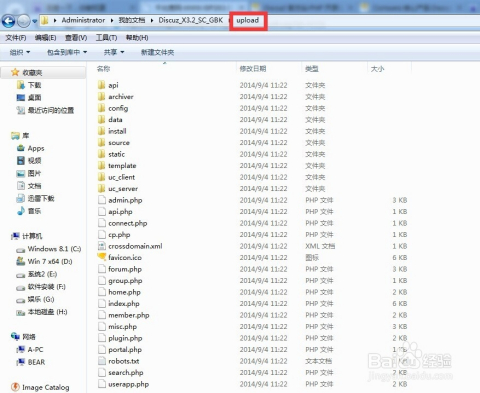The width and height of the screenshot is (480, 393).
Task: Sort by the 修改日期 column header
Action: (x=253, y=69)
